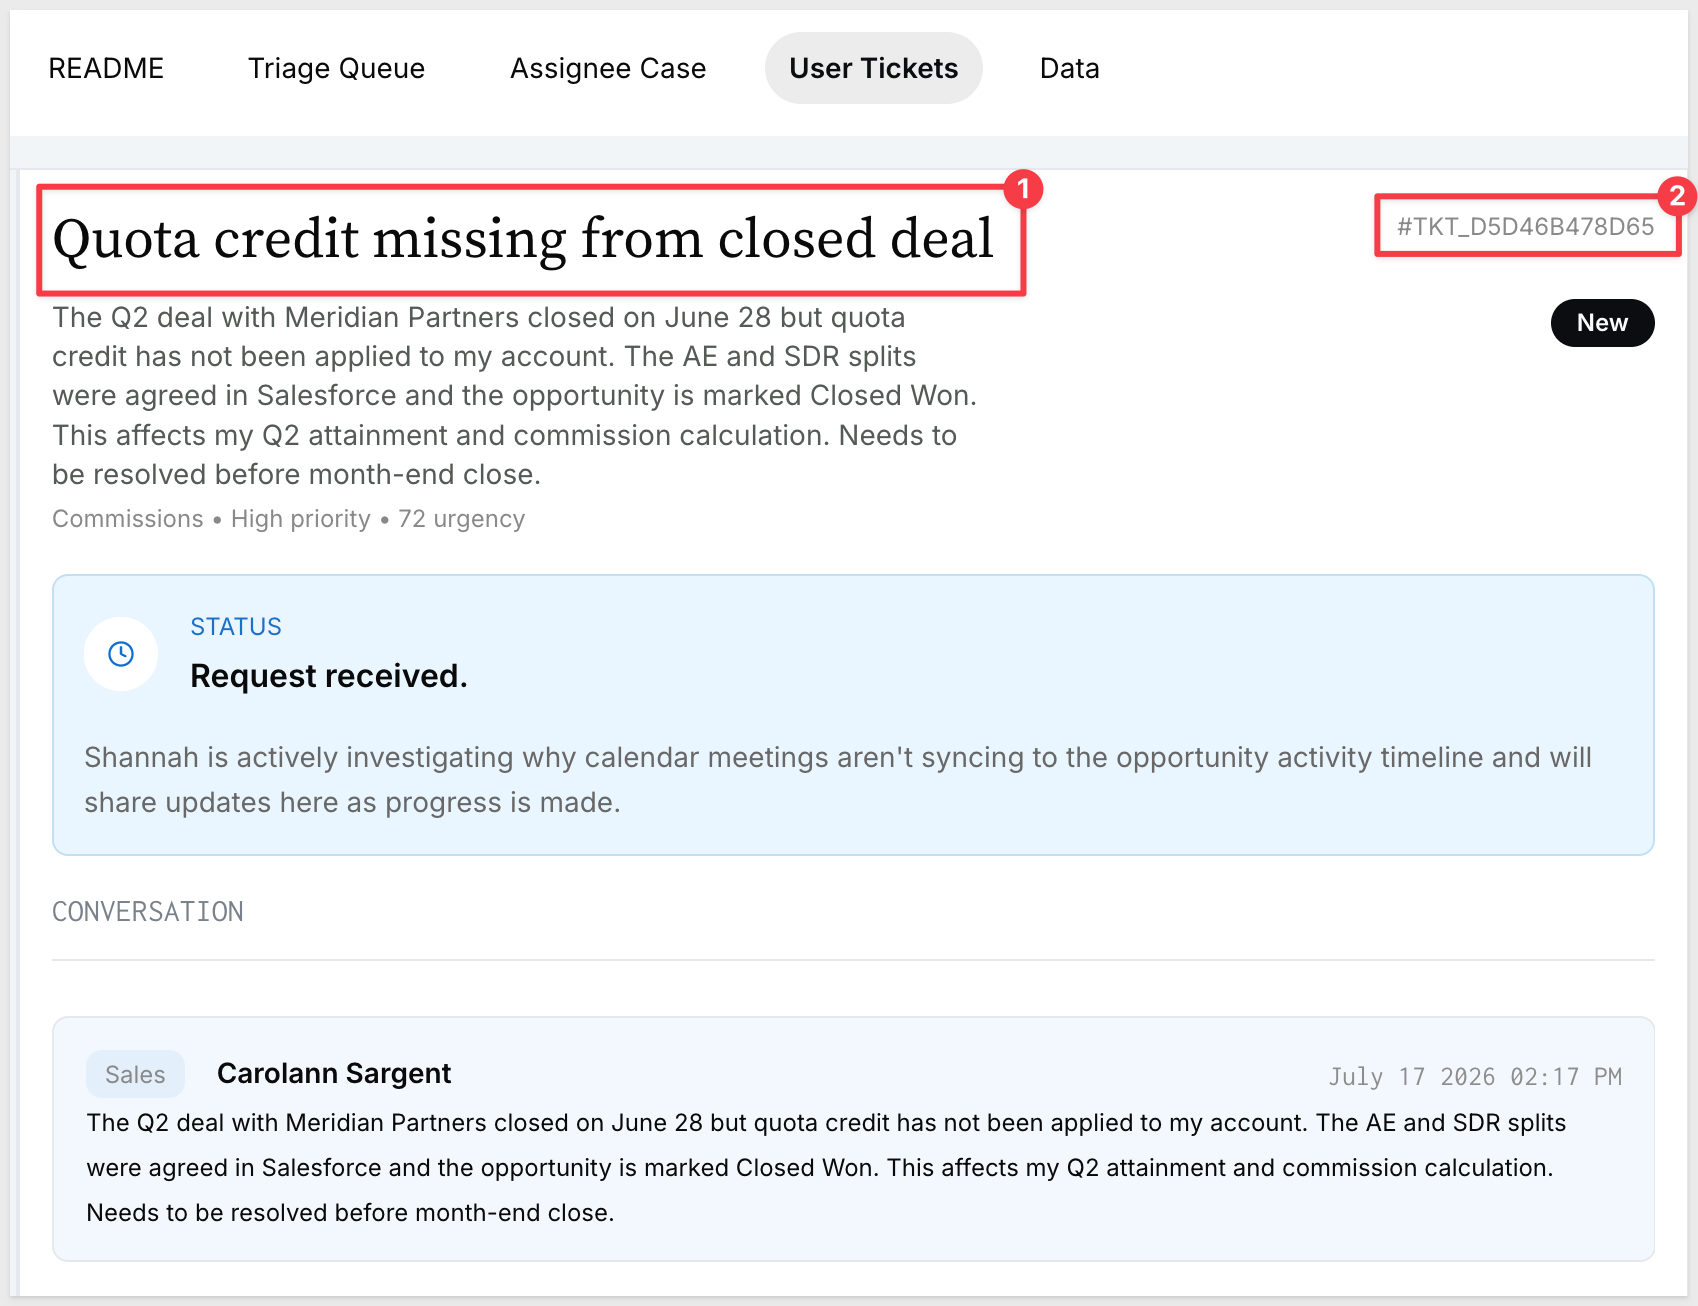Screen dimensions: 1698x1306
Task: Click the ticket title Quota credit missing
Action: pos(522,239)
